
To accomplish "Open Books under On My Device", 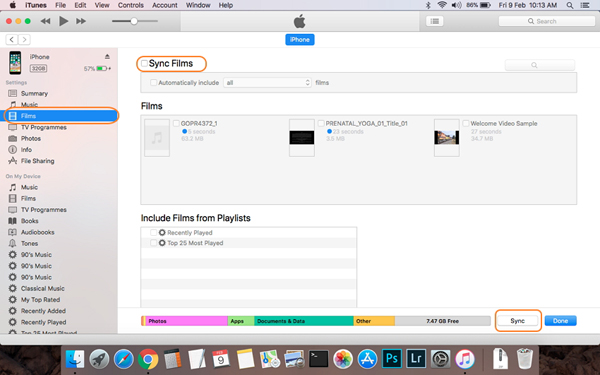I will tap(29, 221).
